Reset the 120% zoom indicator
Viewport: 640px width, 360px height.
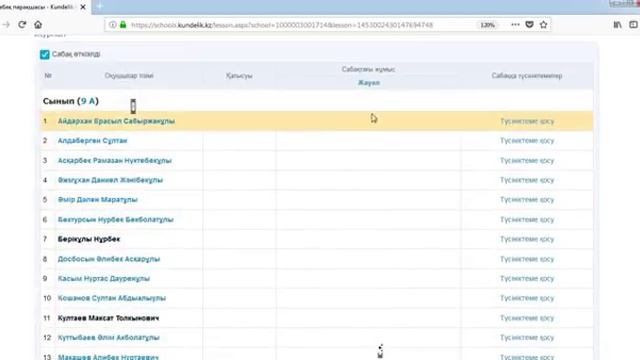click(x=487, y=25)
